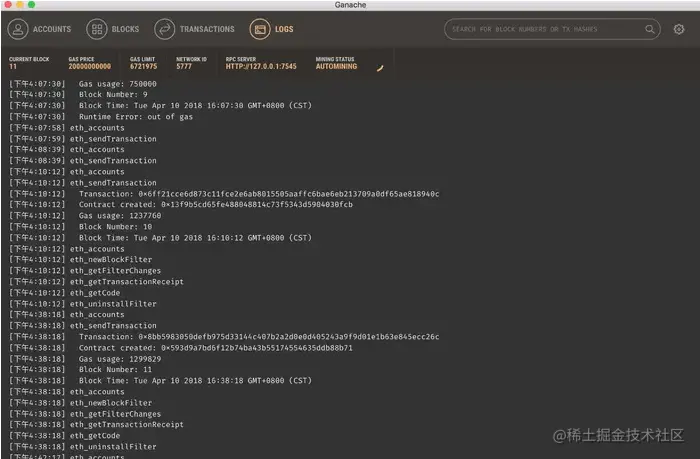Select Contract created 0x593d9a7b… line
700x459 pixels.
click(x=181, y=348)
